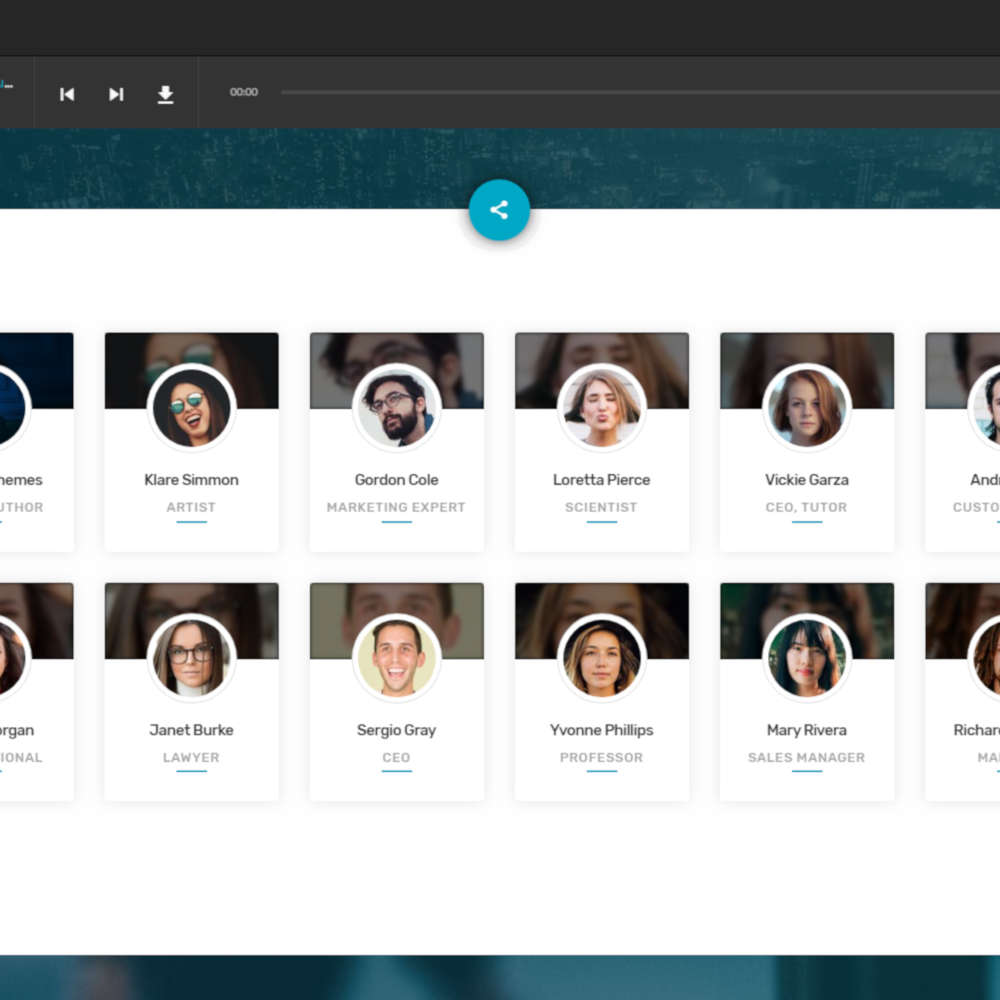Click the skip to next track icon
Image resolution: width=1000 pixels, height=1000 pixels.
point(116,94)
